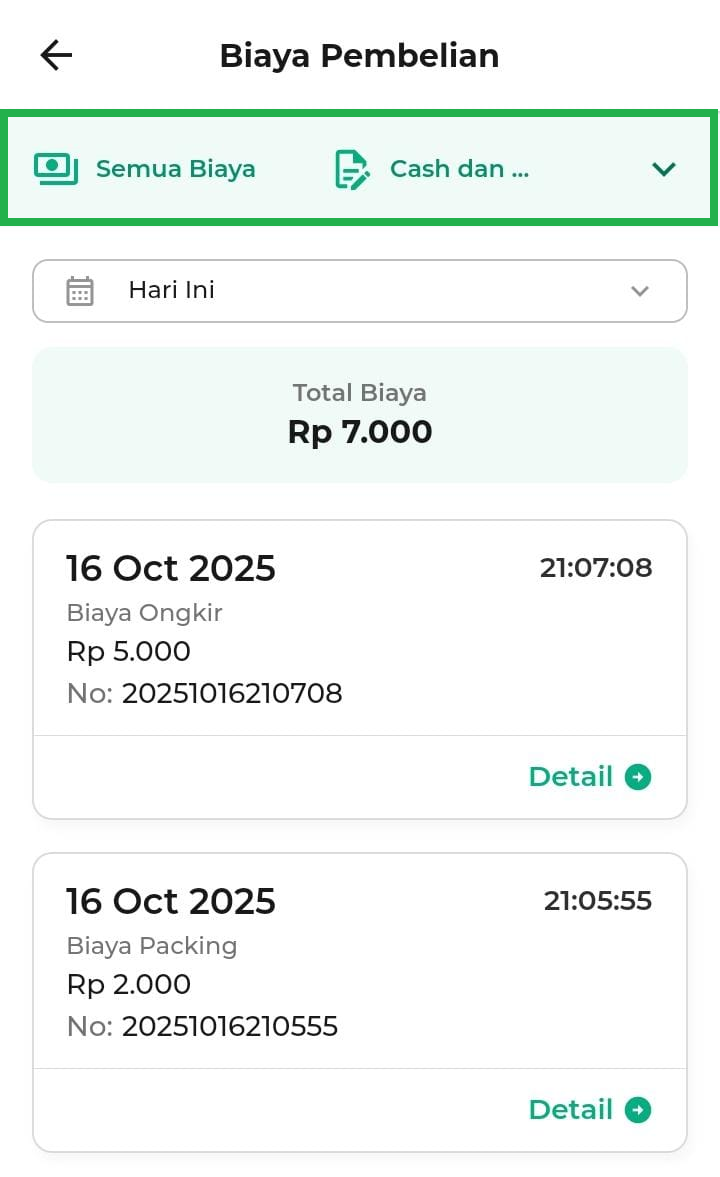The image size is (720, 1177).
Task: Click the chevron in Hari Ini field
Action: point(640,291)
